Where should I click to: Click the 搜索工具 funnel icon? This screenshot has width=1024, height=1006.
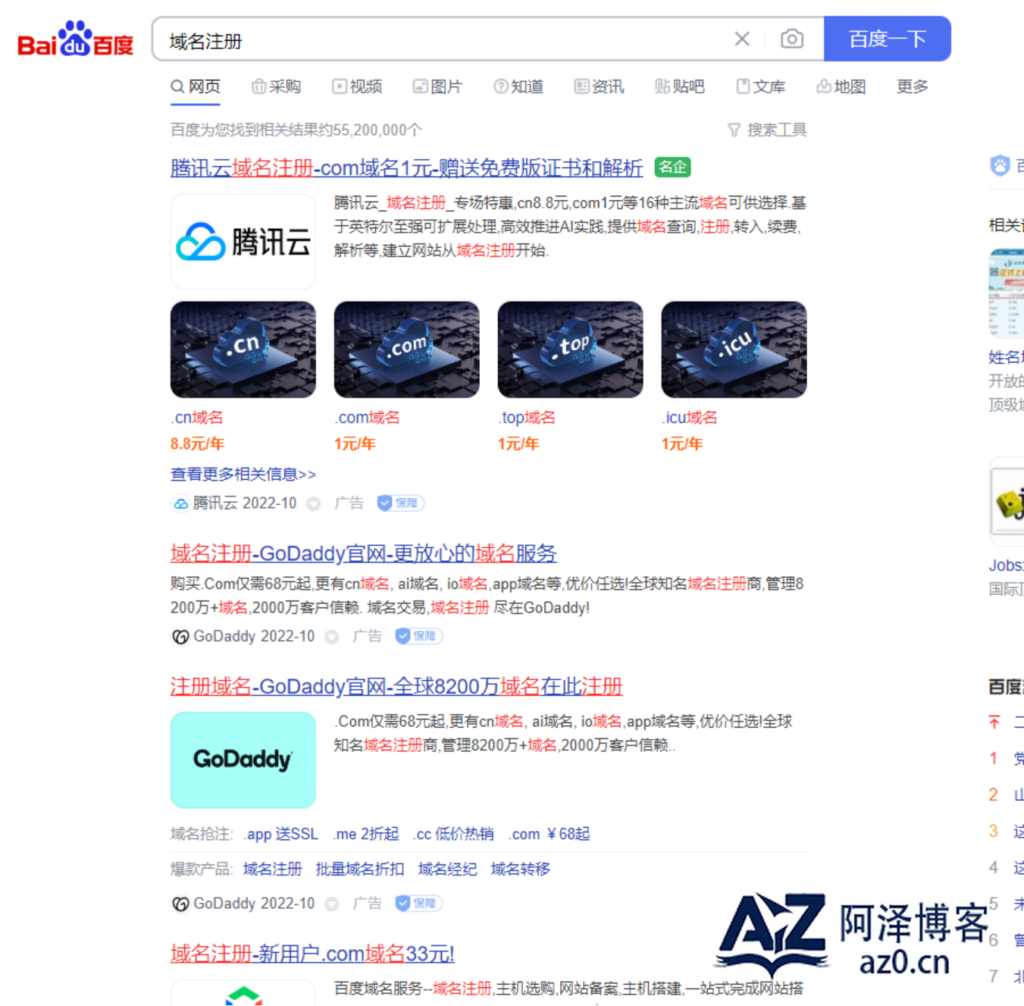point(734,131)
